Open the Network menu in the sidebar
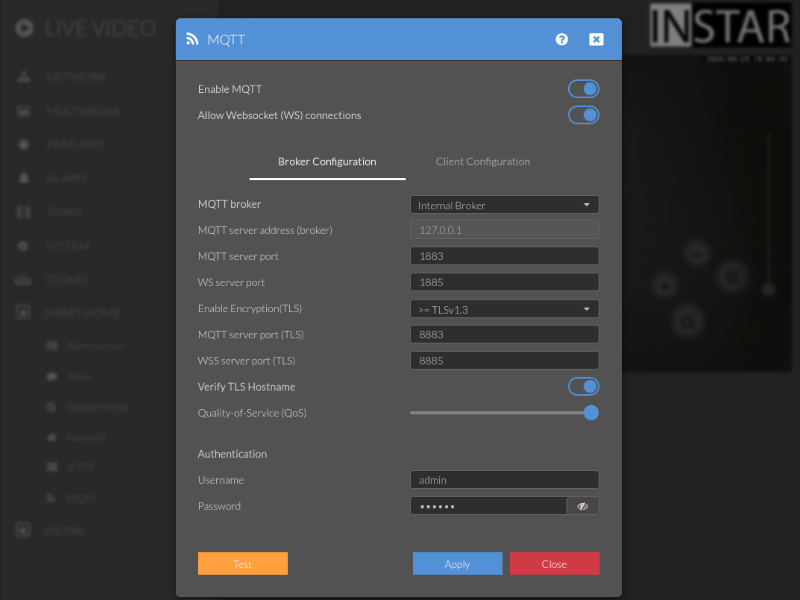This screenshot has height=600, width=800. click(x=77, y=77)
